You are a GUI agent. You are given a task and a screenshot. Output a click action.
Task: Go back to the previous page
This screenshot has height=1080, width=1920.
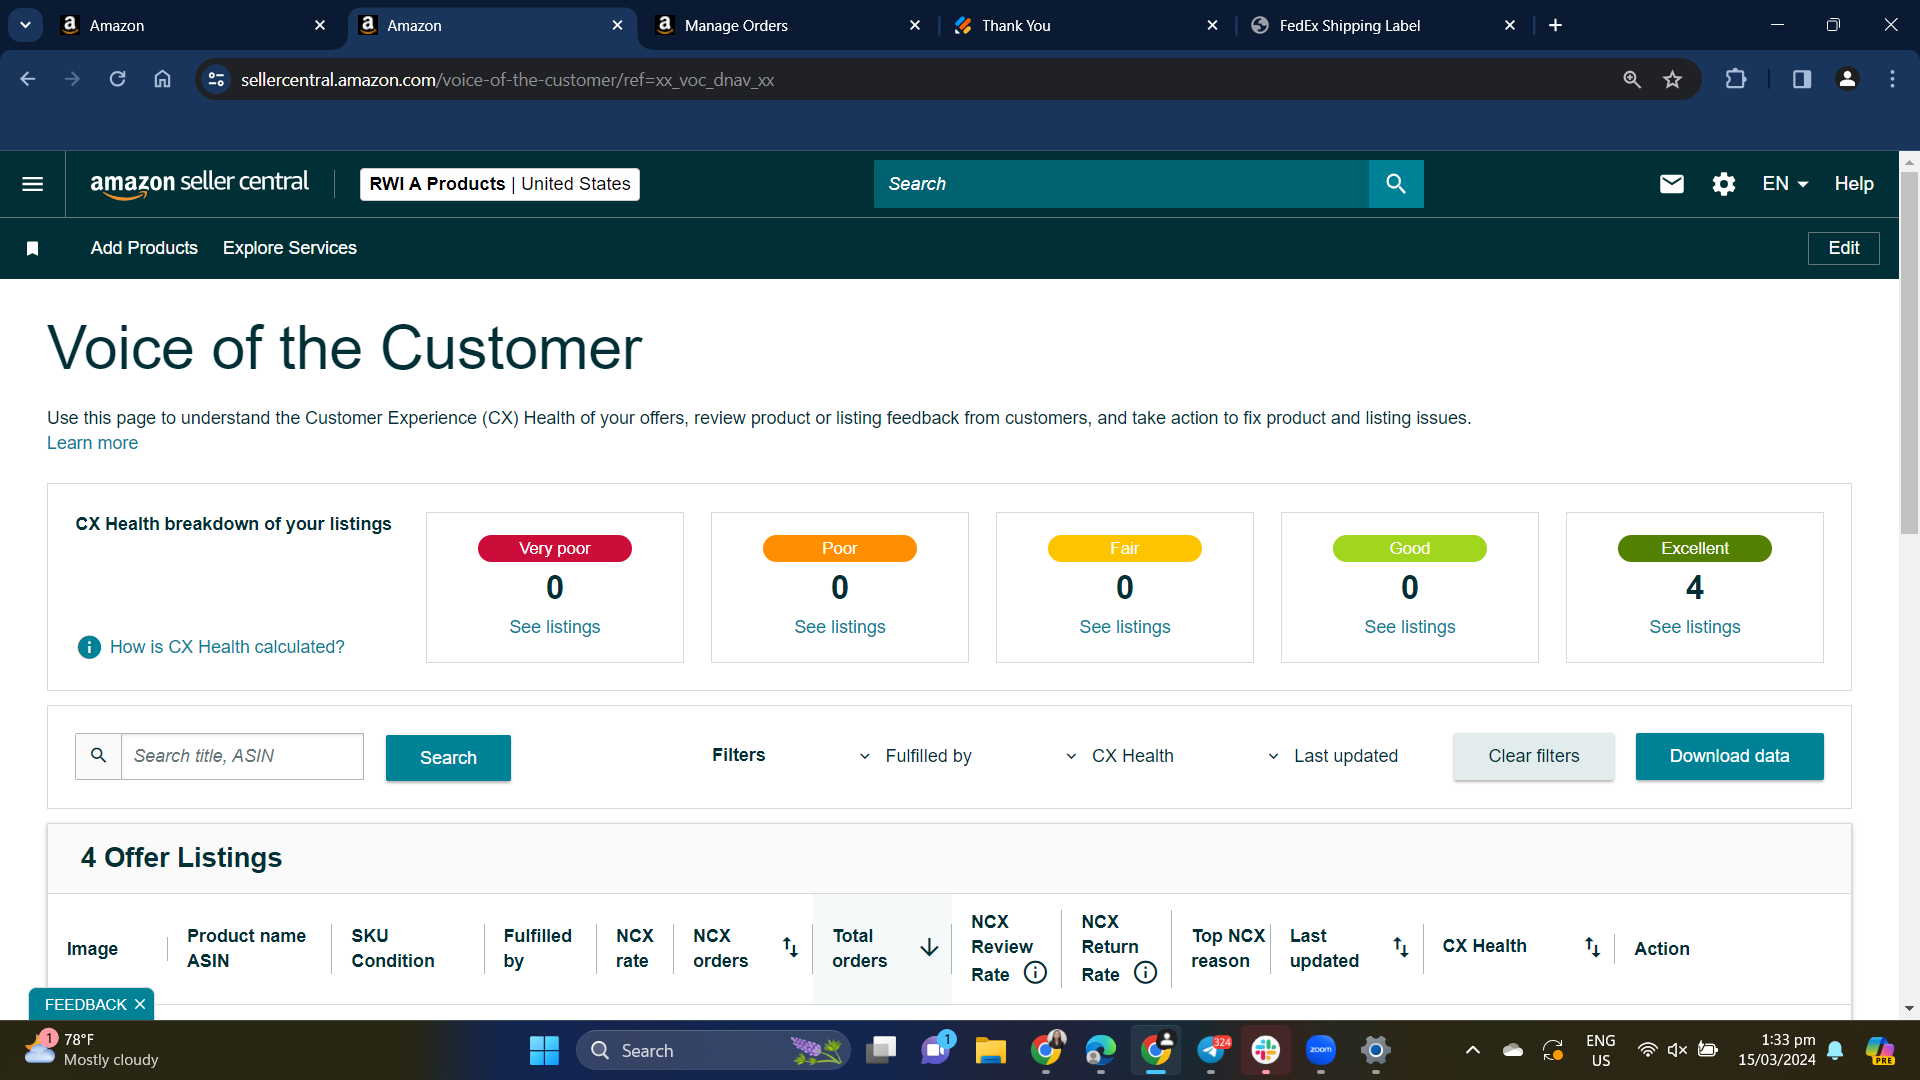pos(28,79)
